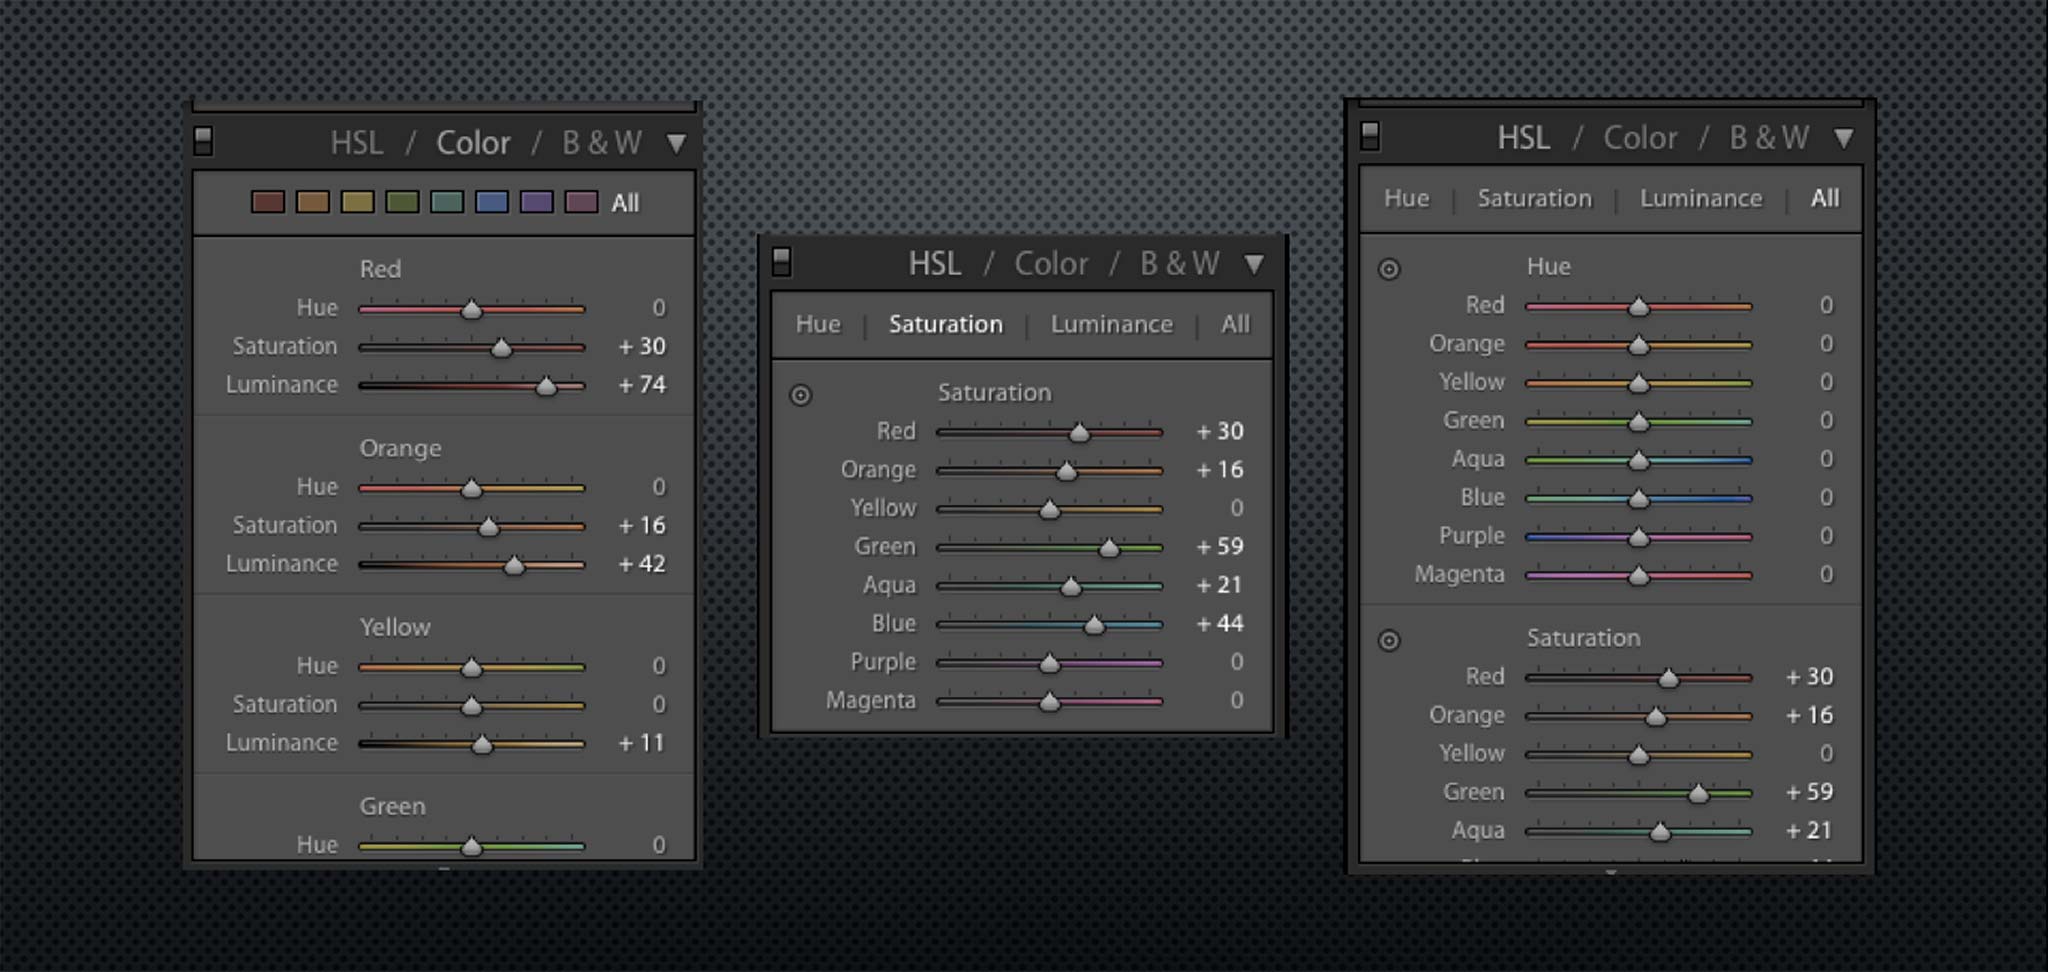
Task: Click the Purple saturation slider in middle panel
Action: coord(1049,662)
